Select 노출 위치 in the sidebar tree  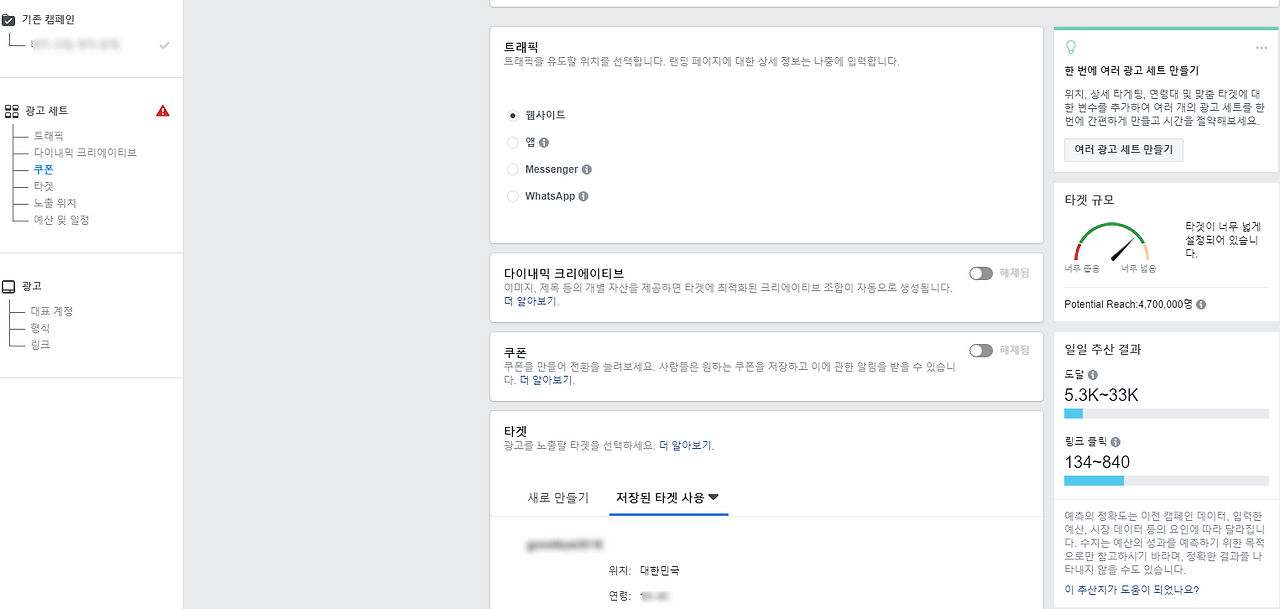[x=57, y=203]
